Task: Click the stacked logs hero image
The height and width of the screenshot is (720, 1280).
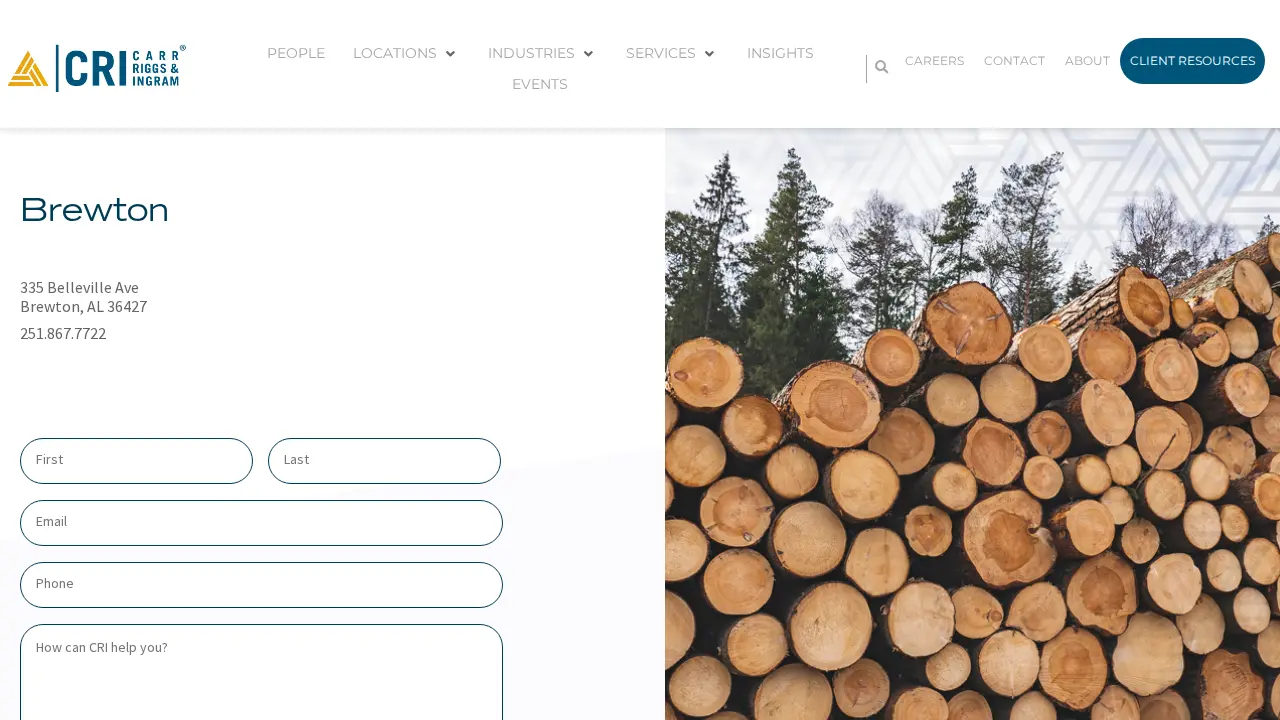Action: coord(972,424)
